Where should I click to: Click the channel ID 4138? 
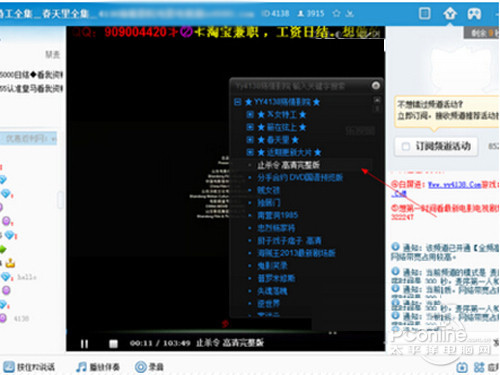tap(276, 13)
